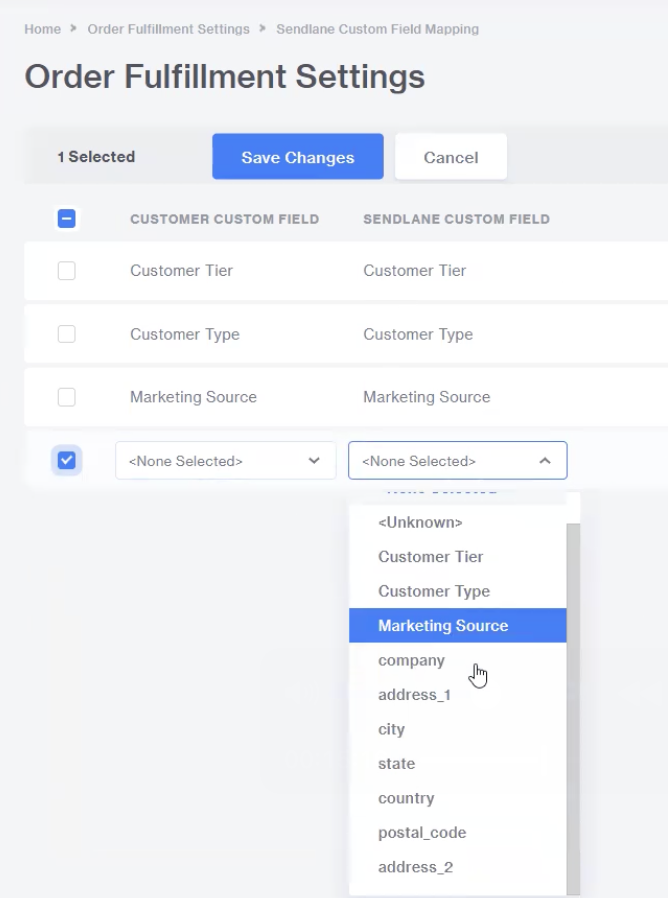Click the Cancel button
668x898 pixels.
[451, 157]
